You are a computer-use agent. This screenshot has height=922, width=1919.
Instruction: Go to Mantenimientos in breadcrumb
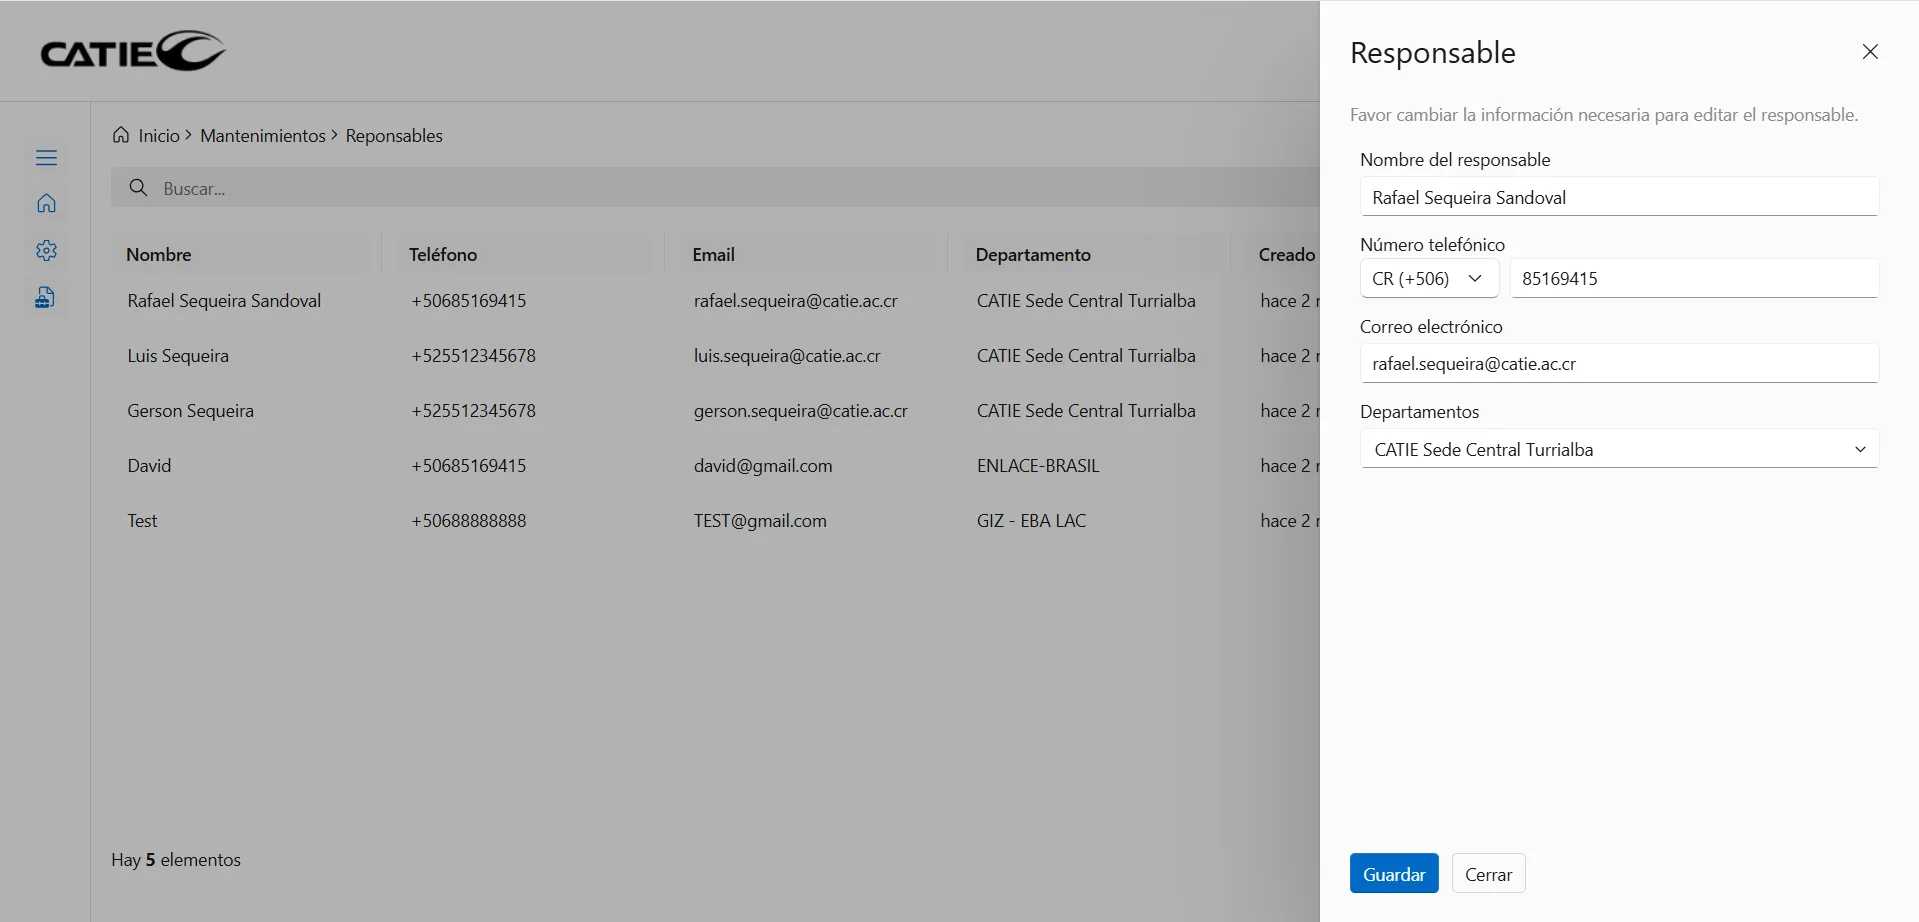point(262,136)
